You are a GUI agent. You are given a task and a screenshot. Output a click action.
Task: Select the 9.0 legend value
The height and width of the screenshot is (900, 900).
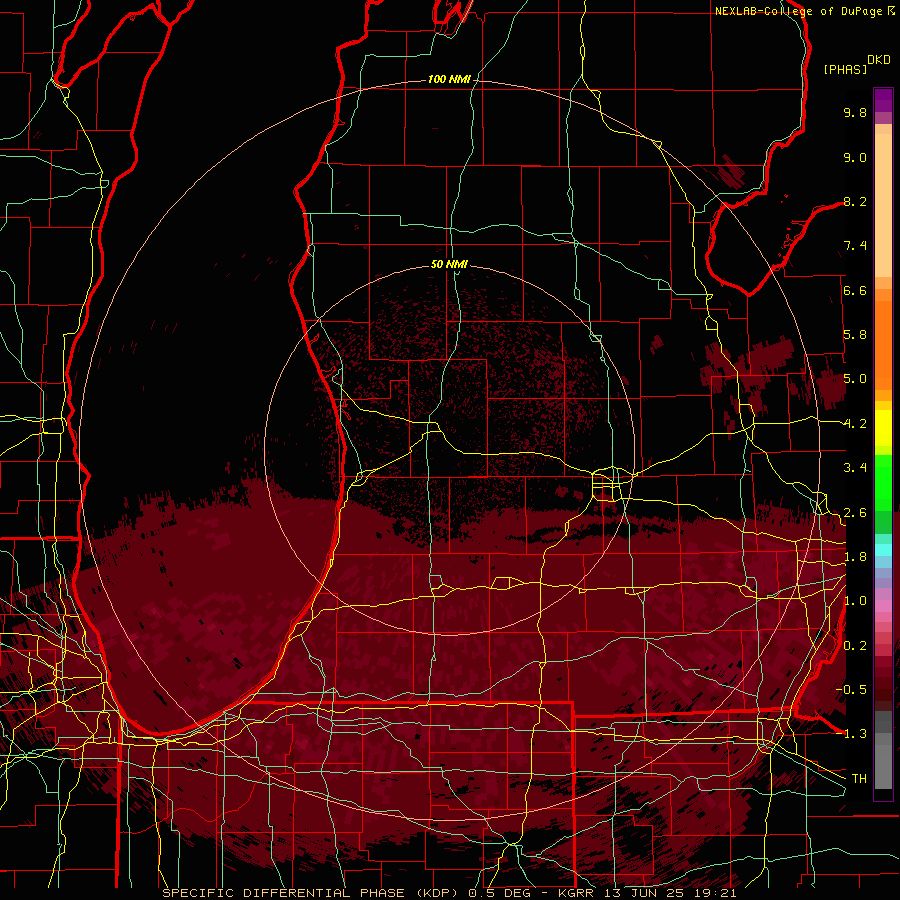855,157
